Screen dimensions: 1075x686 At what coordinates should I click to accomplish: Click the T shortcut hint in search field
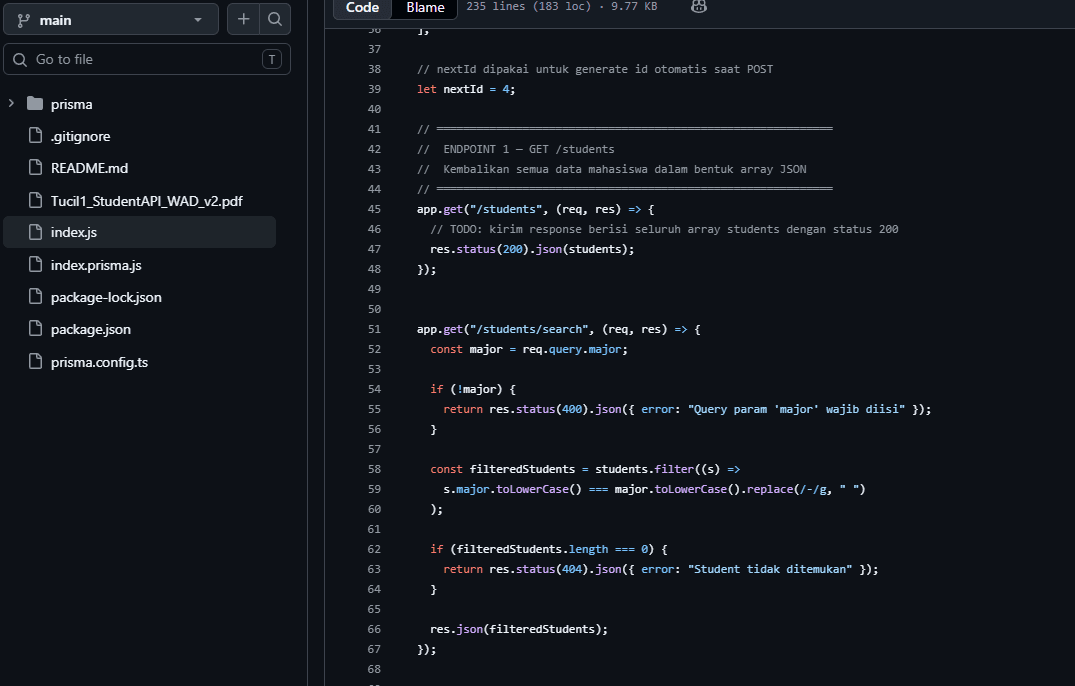pyautogui.click(x=272, y=60)
